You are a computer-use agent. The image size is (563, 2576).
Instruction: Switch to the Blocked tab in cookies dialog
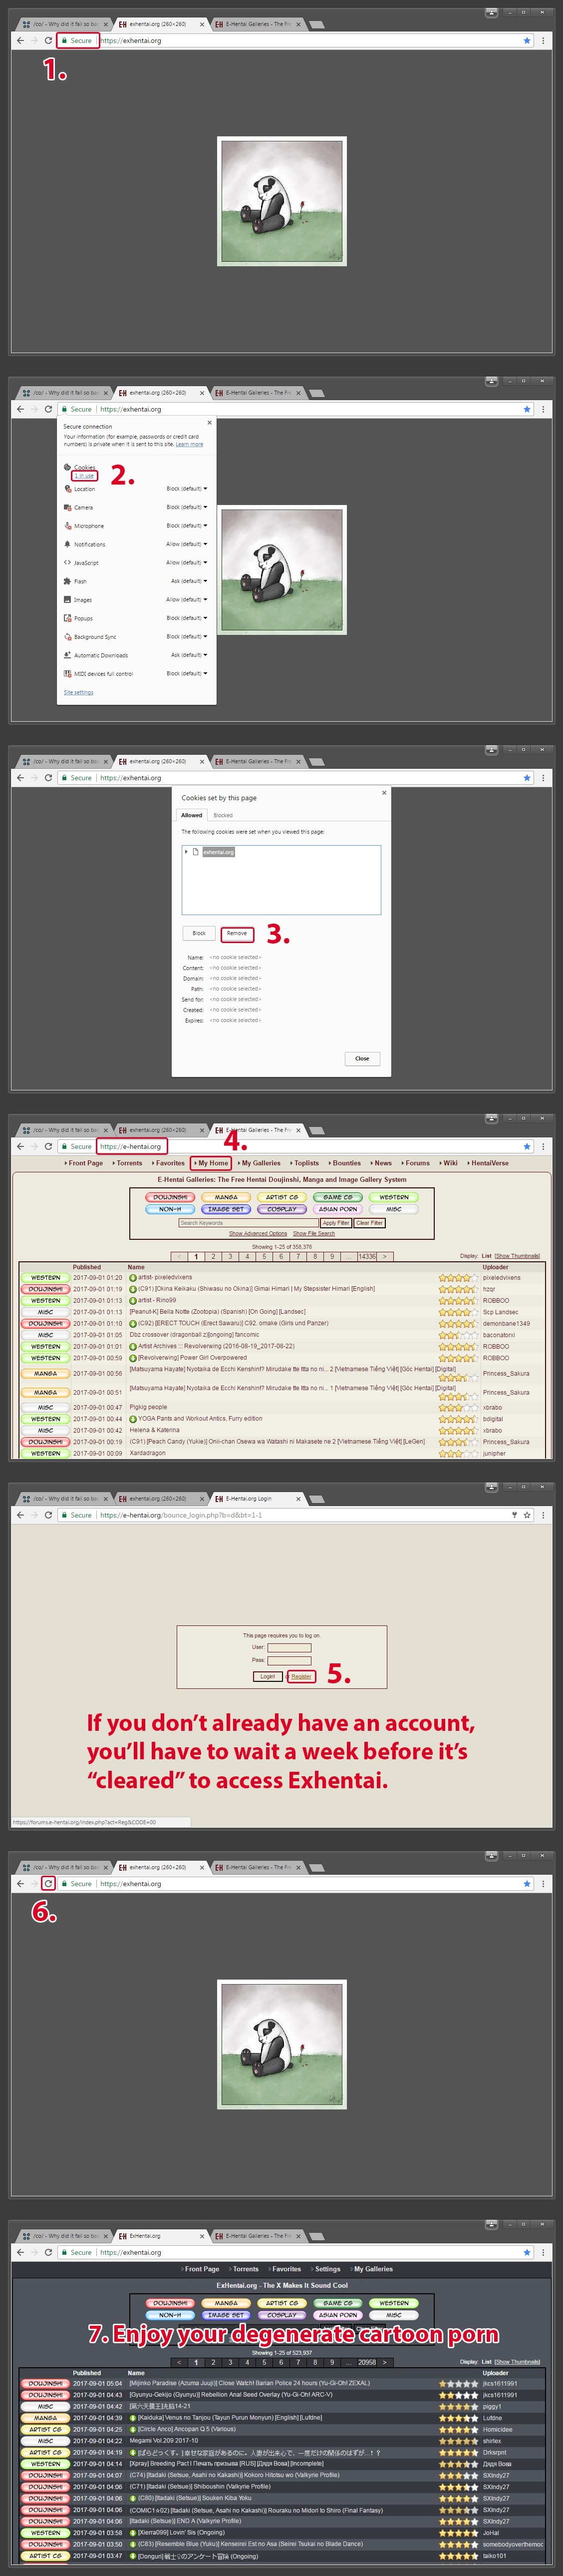(223, 815)
